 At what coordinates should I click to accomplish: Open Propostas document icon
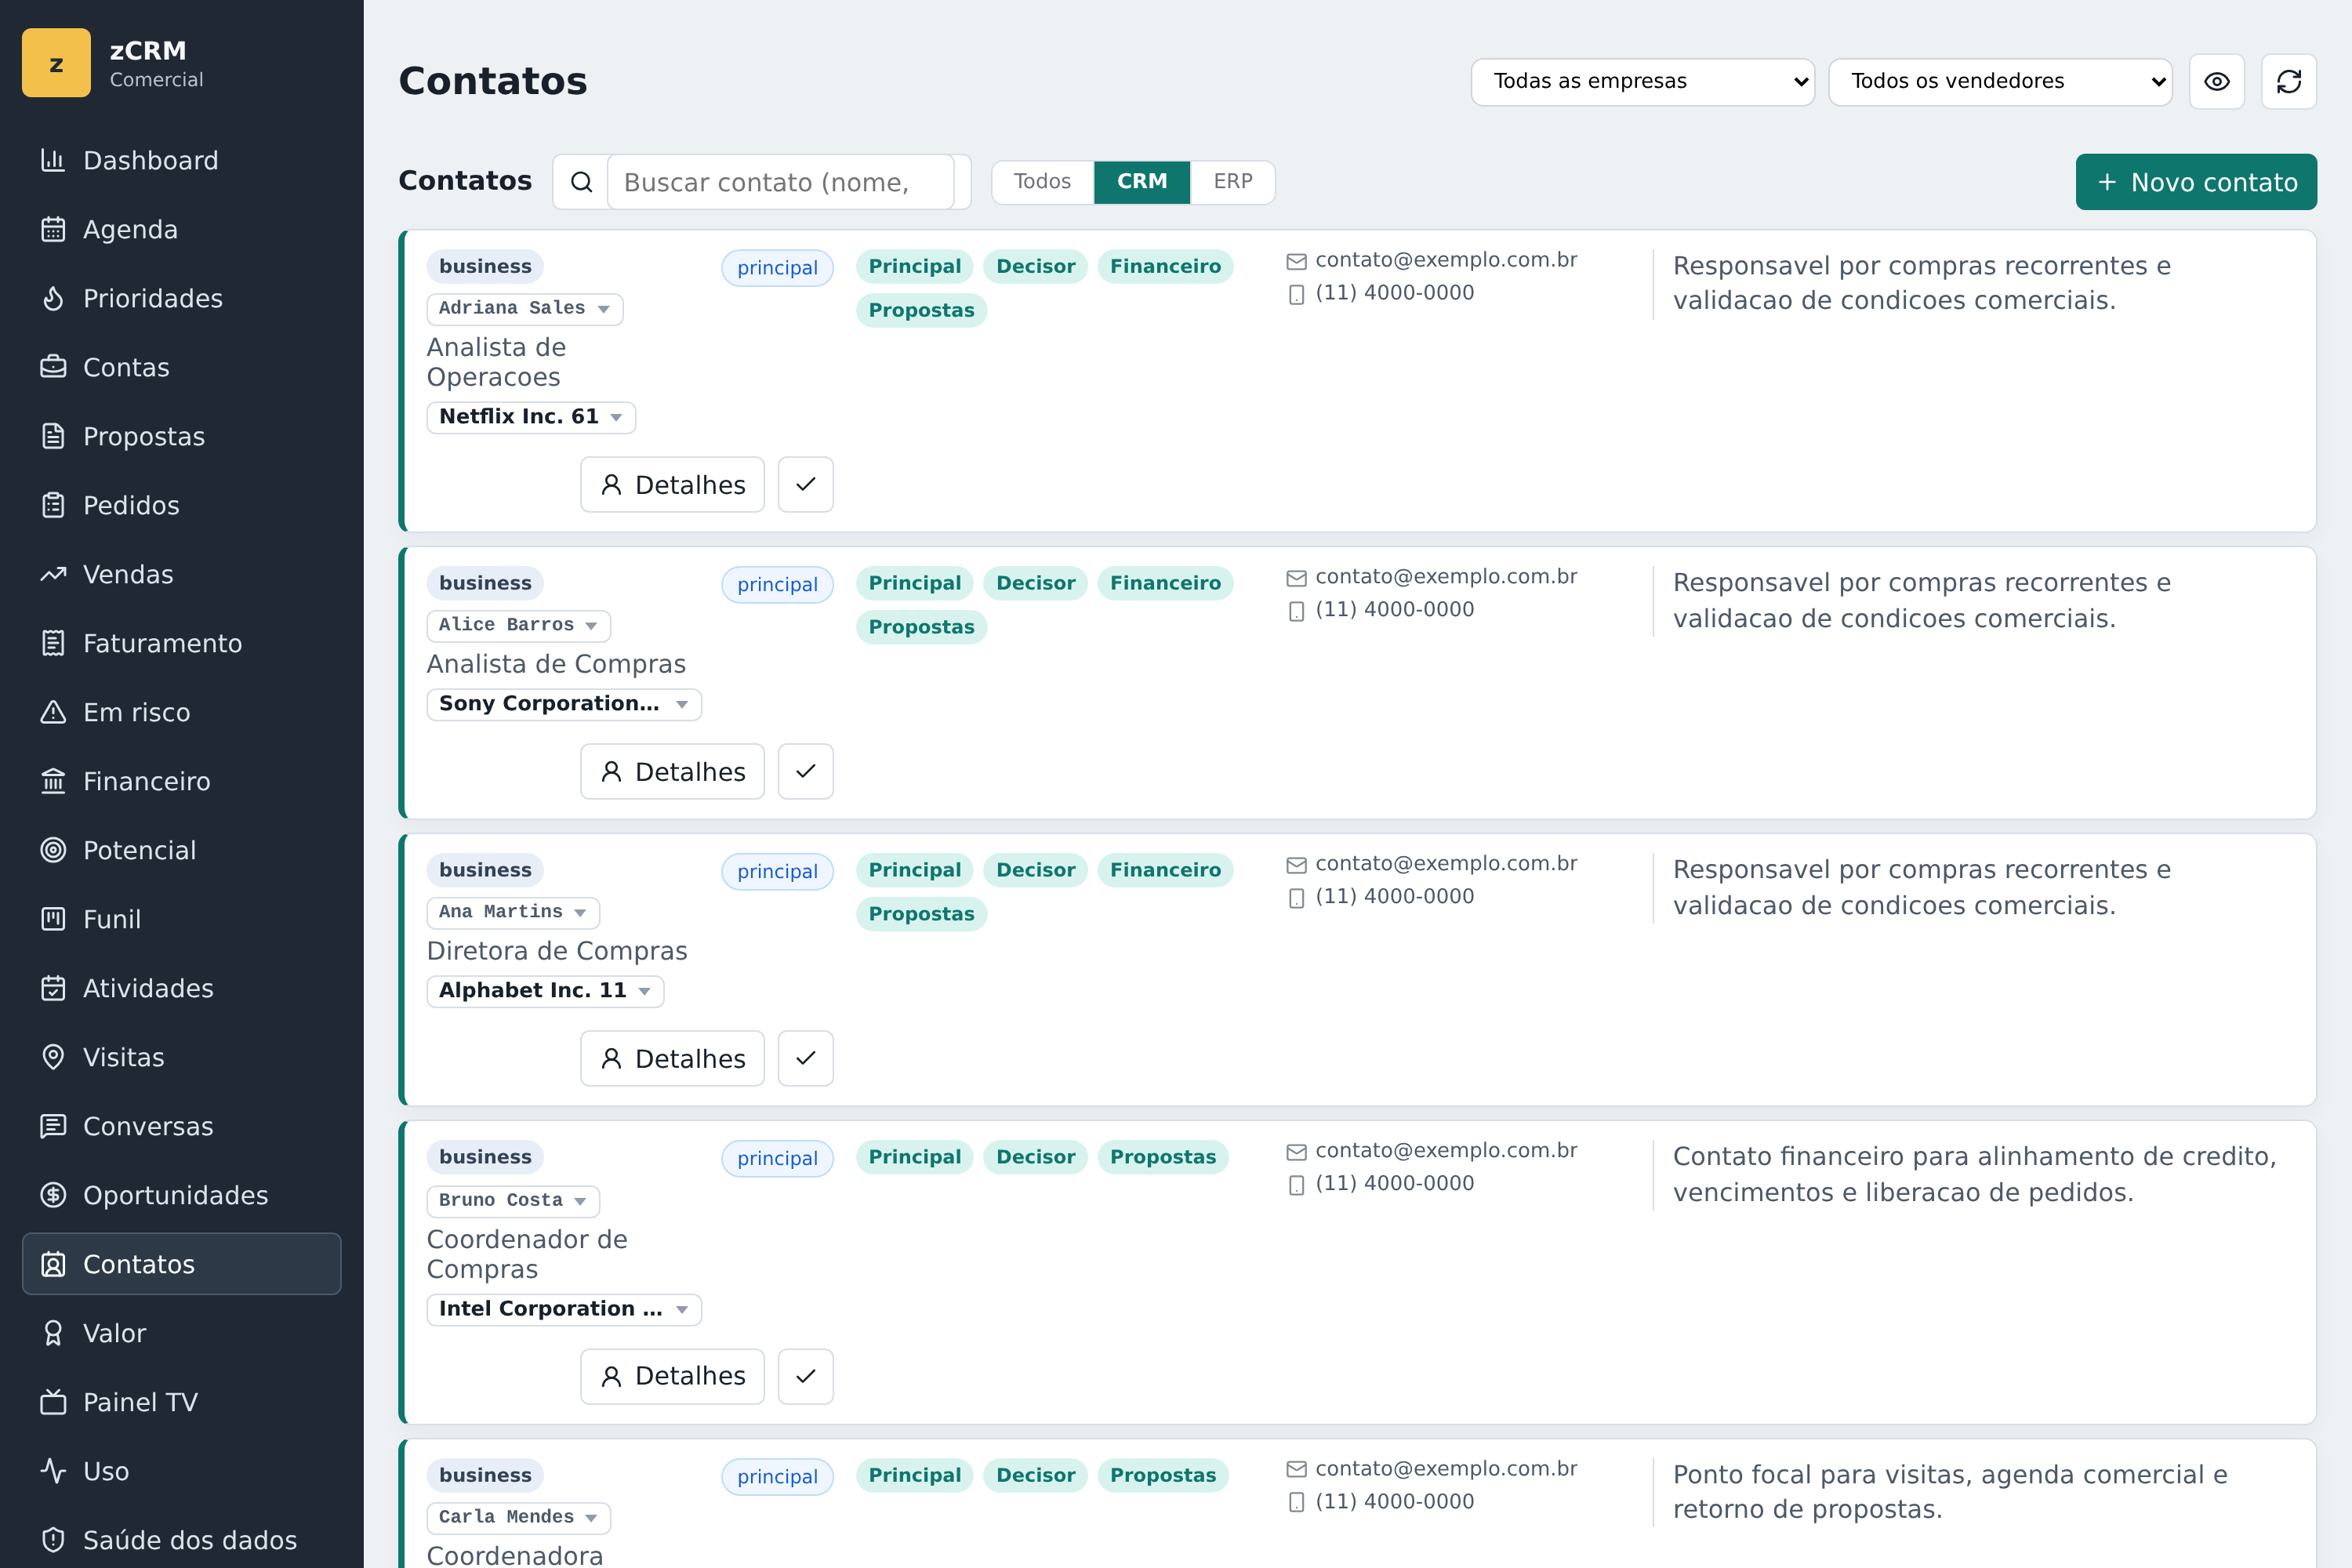point(53,436)
